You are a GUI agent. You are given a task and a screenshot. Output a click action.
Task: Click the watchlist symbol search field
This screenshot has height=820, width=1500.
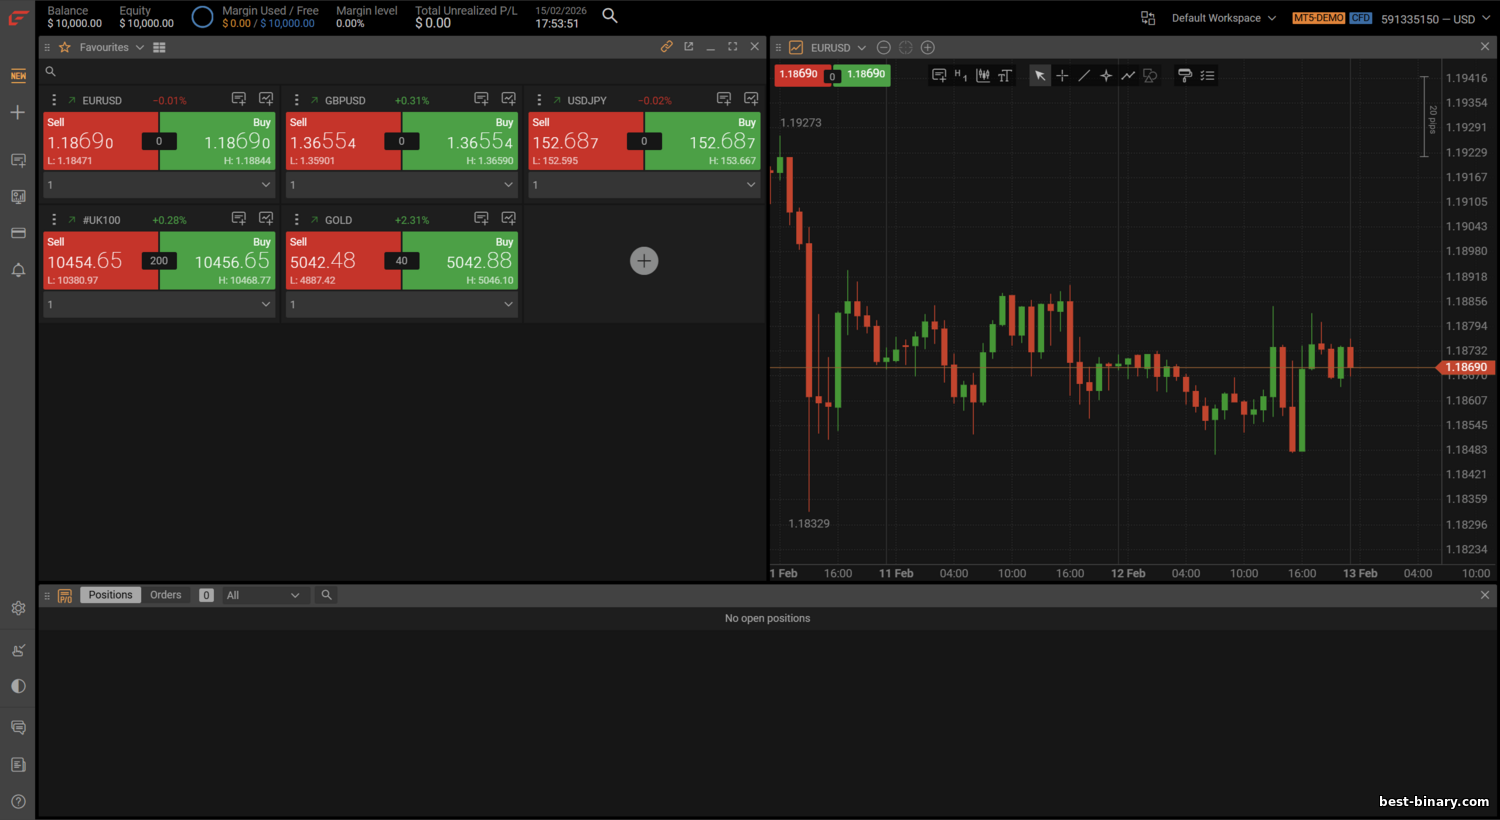coord(400,71)
